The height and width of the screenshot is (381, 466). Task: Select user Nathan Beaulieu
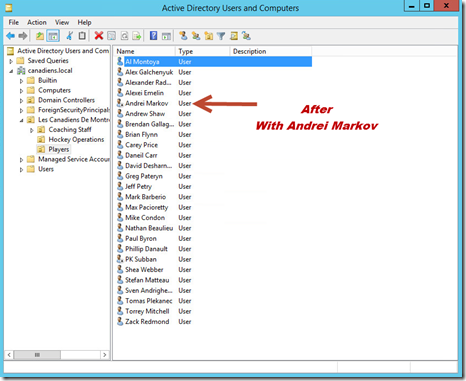[x=149, y=228]
